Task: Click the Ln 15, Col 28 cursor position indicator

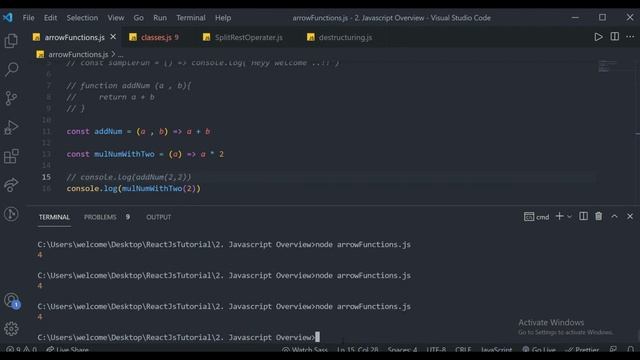Action: point(358,349)
